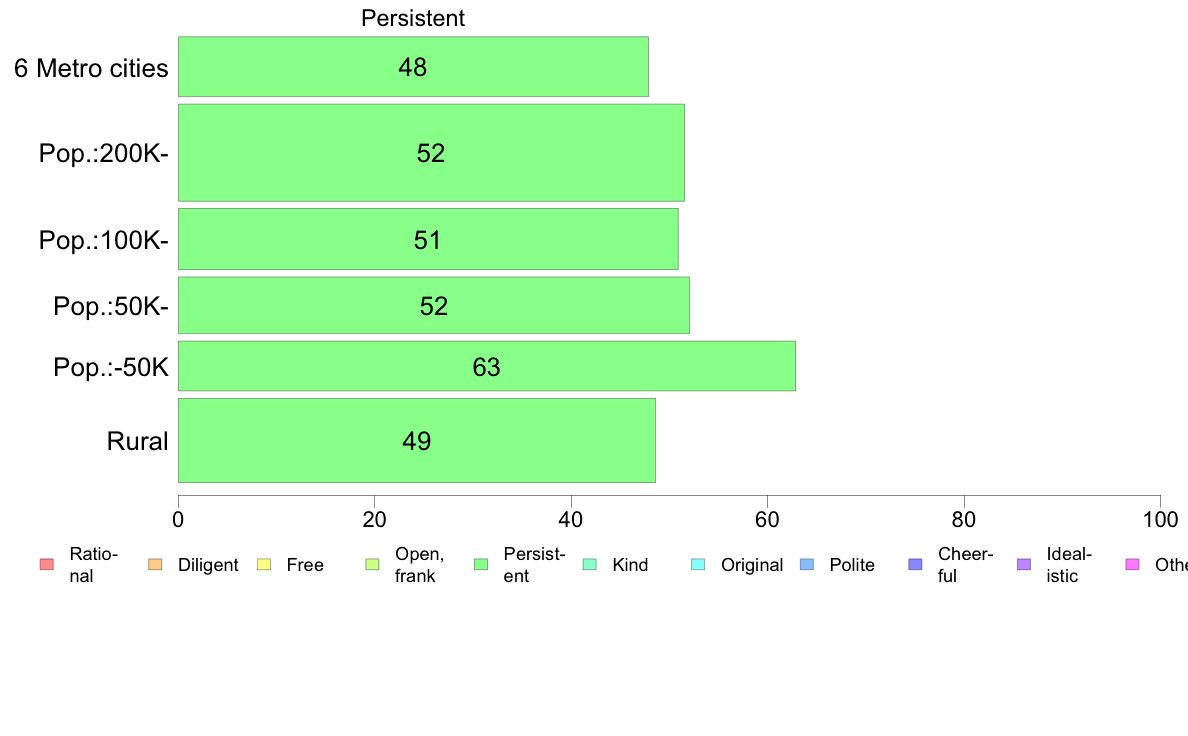1188x736 pixels.
Task: Click the cyan Original legend swatch
Action: (699, 565)
